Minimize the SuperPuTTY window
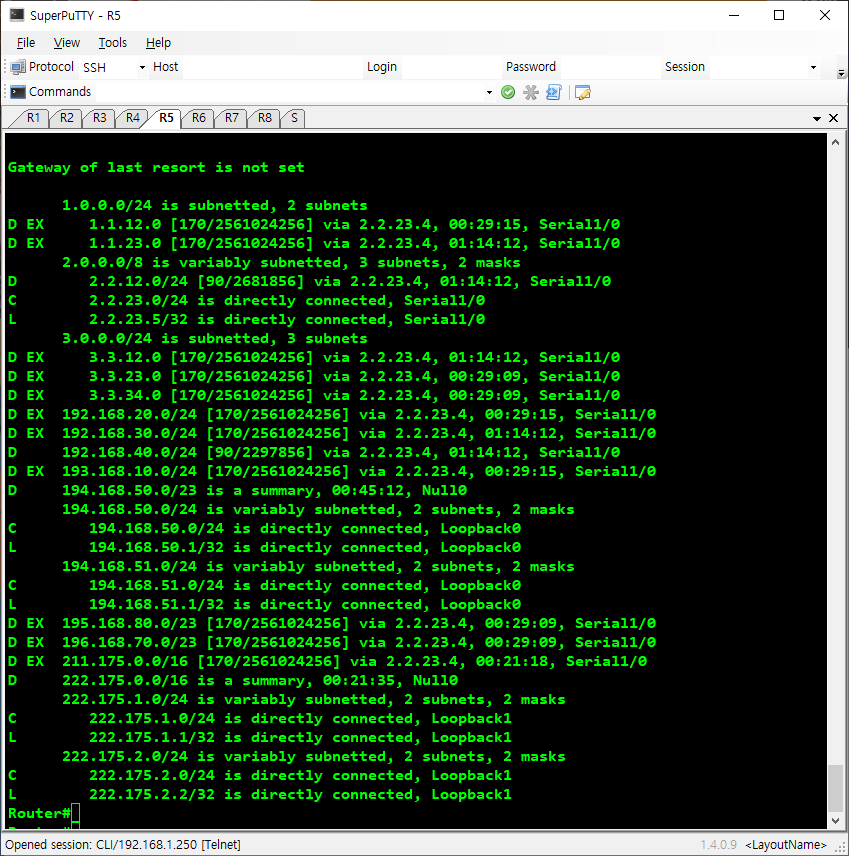849x856 pixels. [x=734, y=15]
